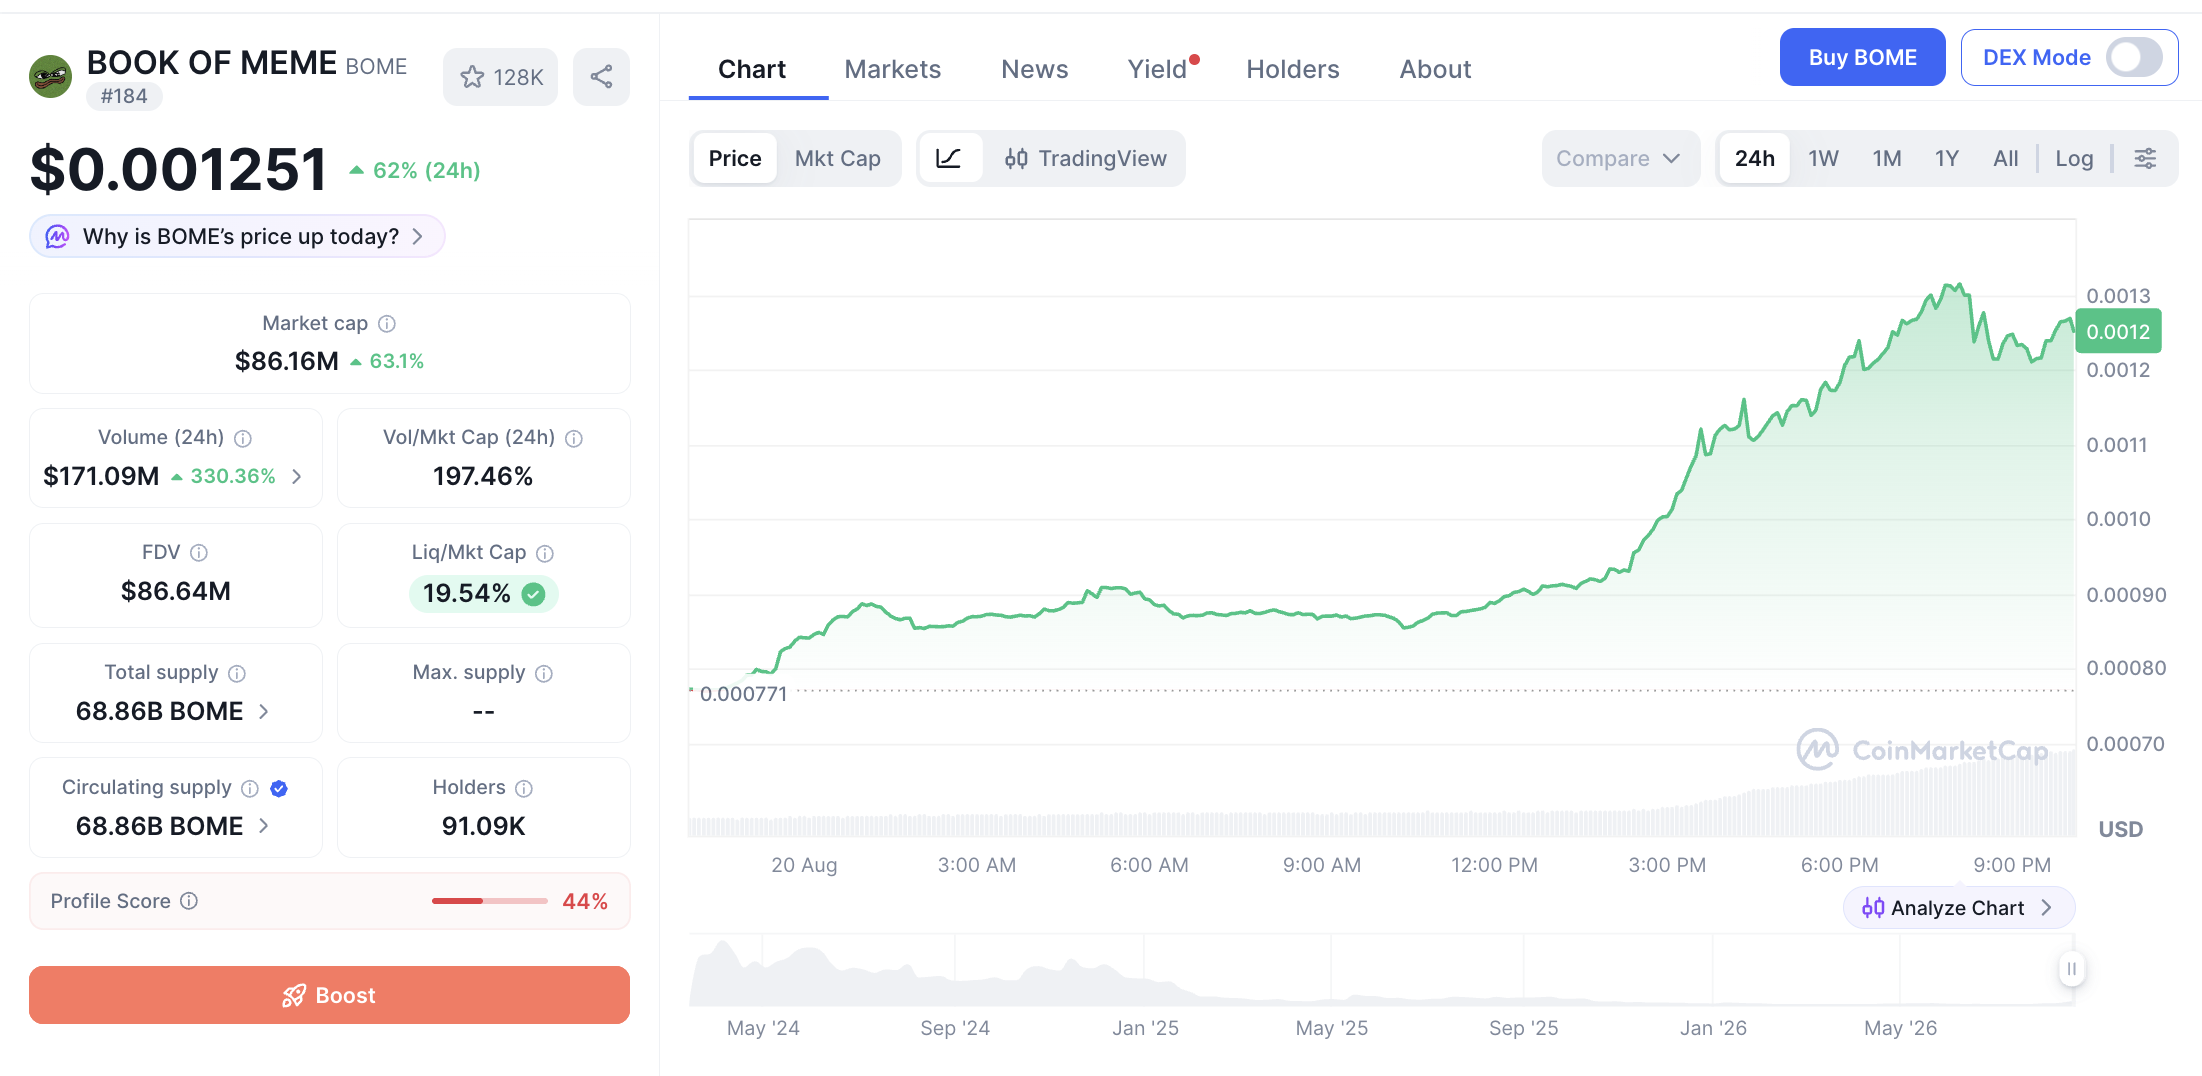
Task: Expand Volume (24h) details chevron
Action: click(296, 477)
